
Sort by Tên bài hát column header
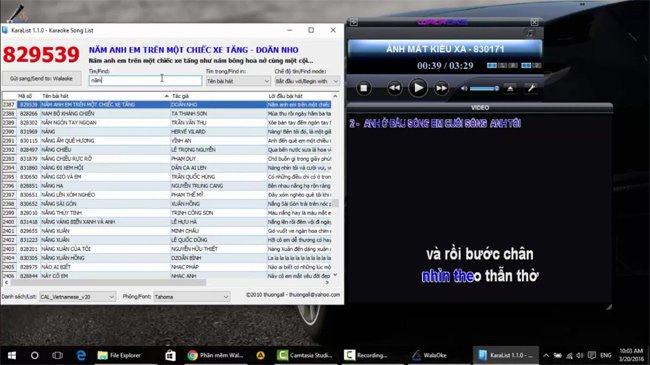click(x=105, y=96)
